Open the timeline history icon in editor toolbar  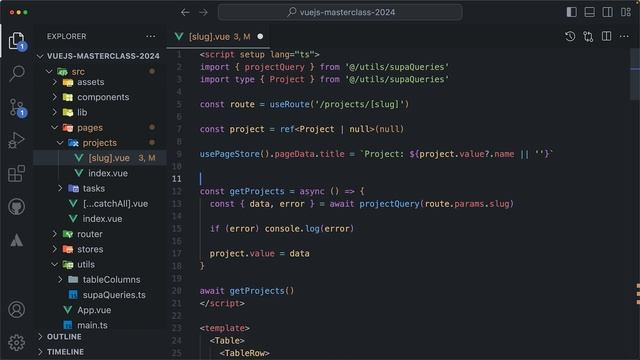tap(570, 36)
